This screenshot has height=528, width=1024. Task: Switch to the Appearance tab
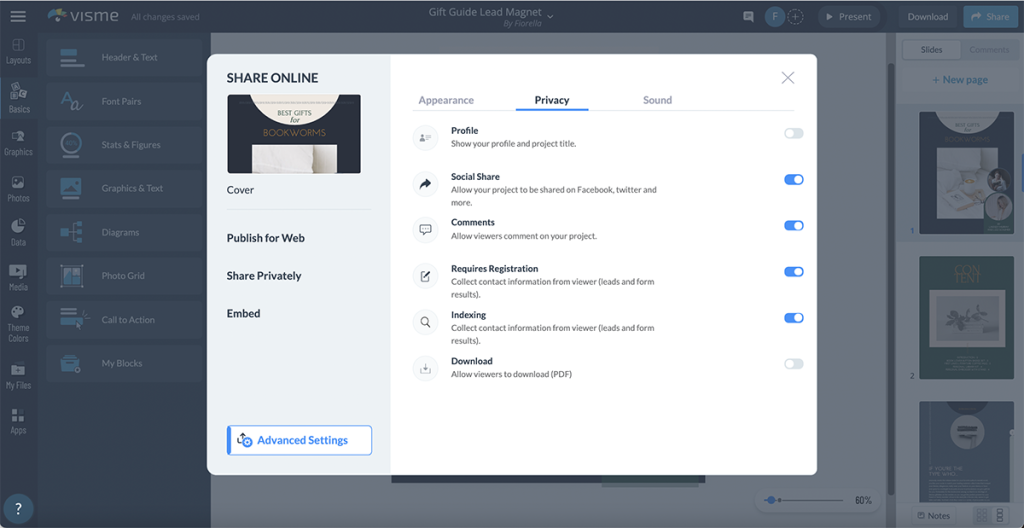[x=446, y=100]
